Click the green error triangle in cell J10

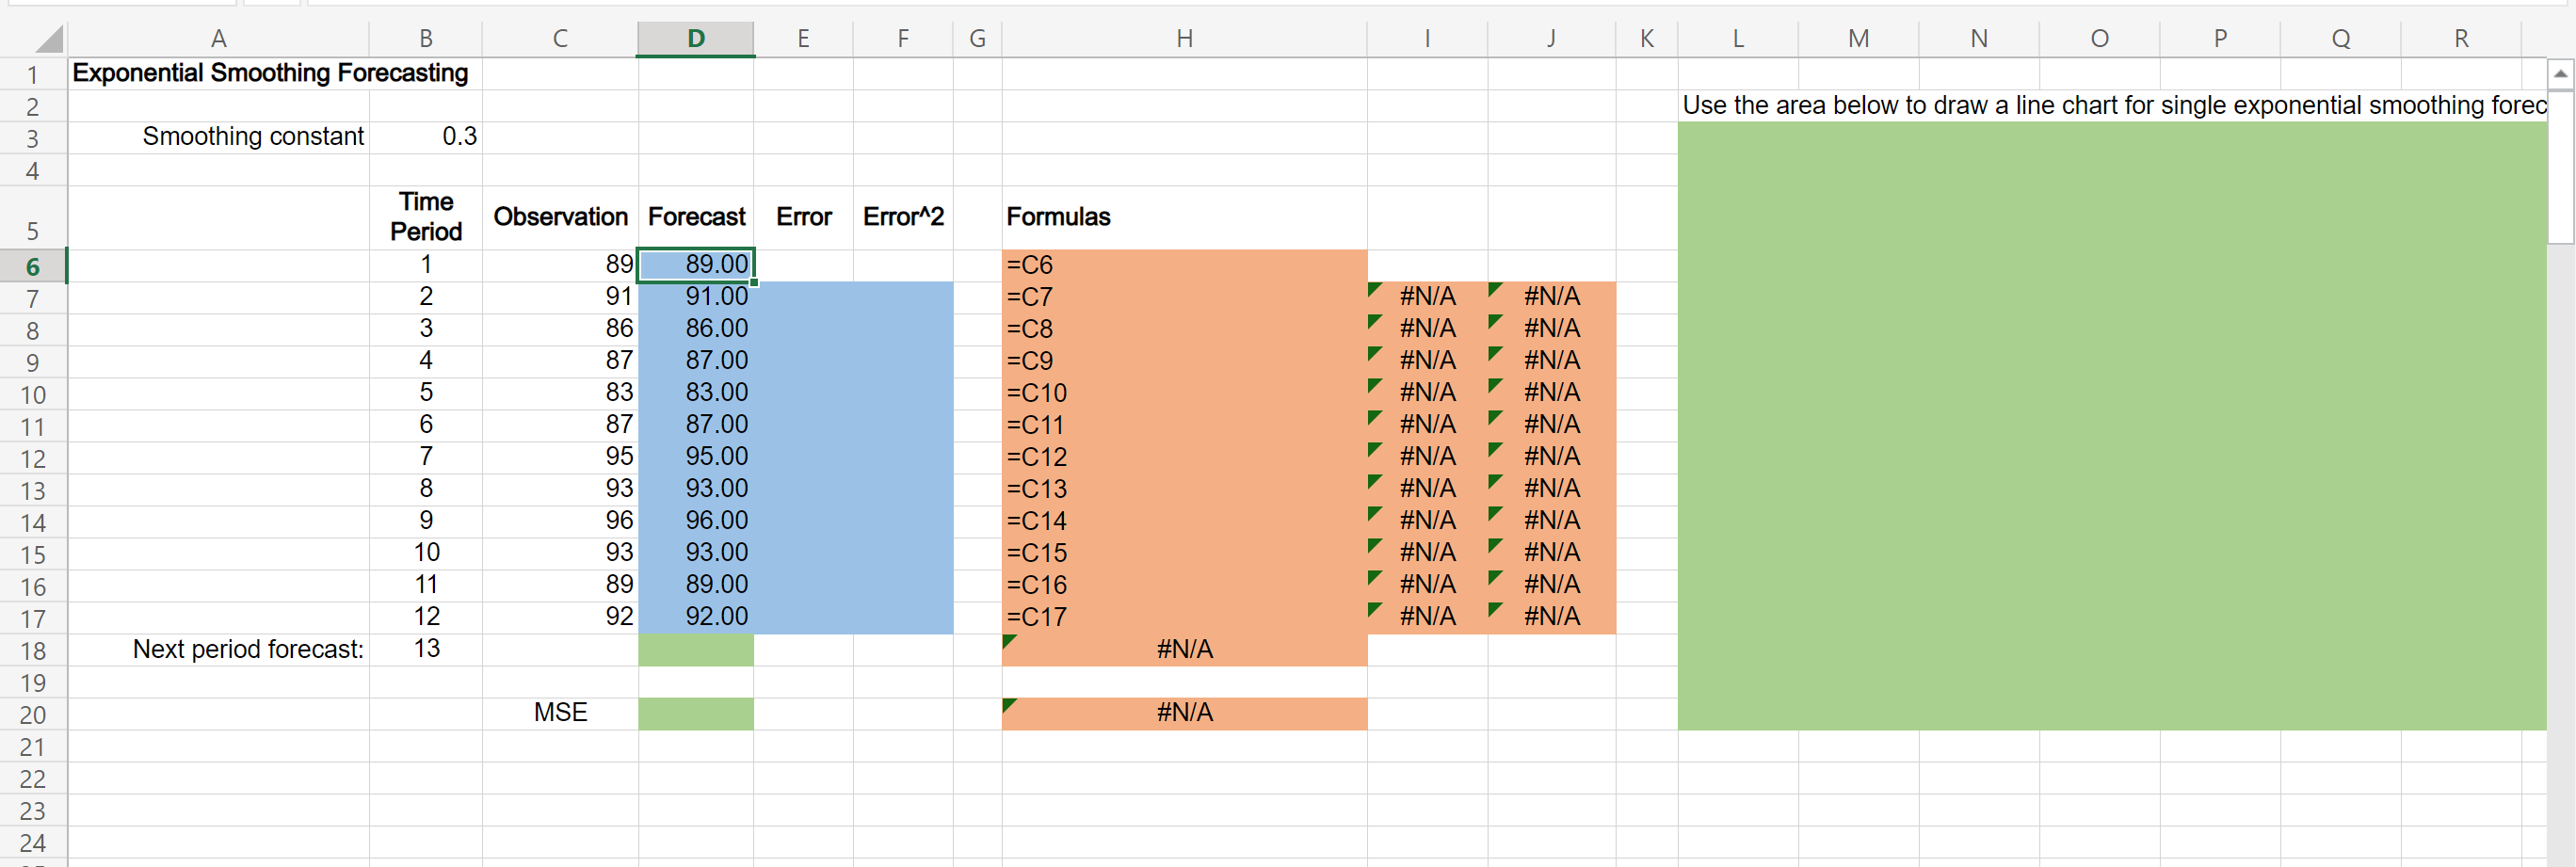pos(1495,384)
